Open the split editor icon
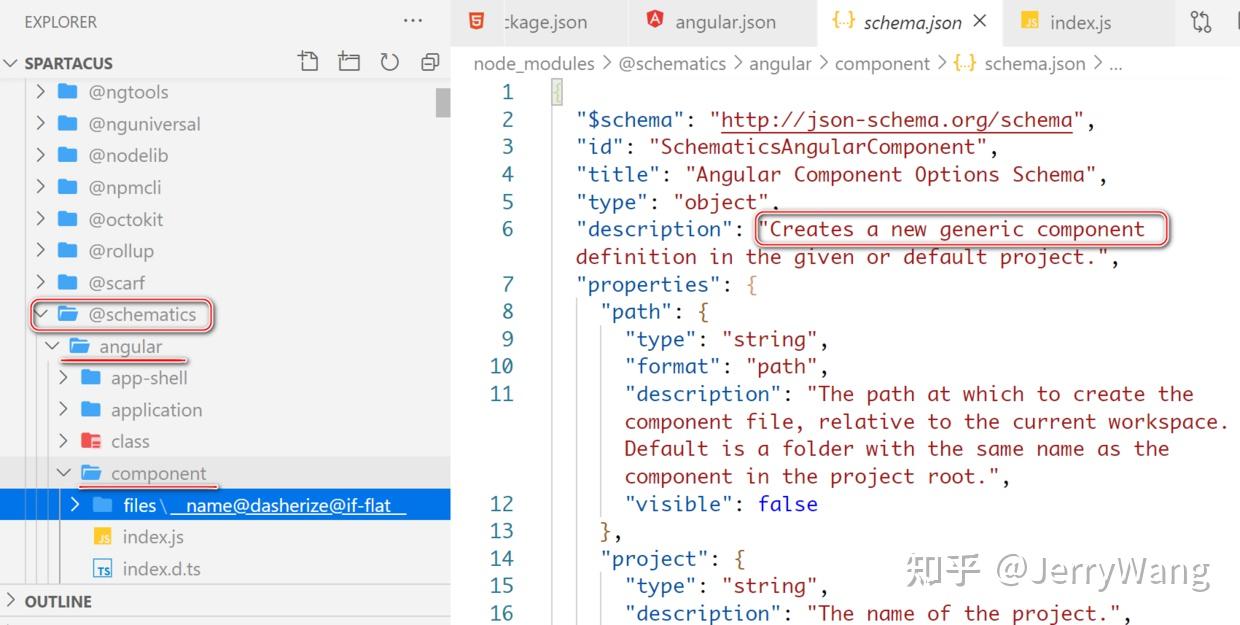 (x=1236, y=21)
